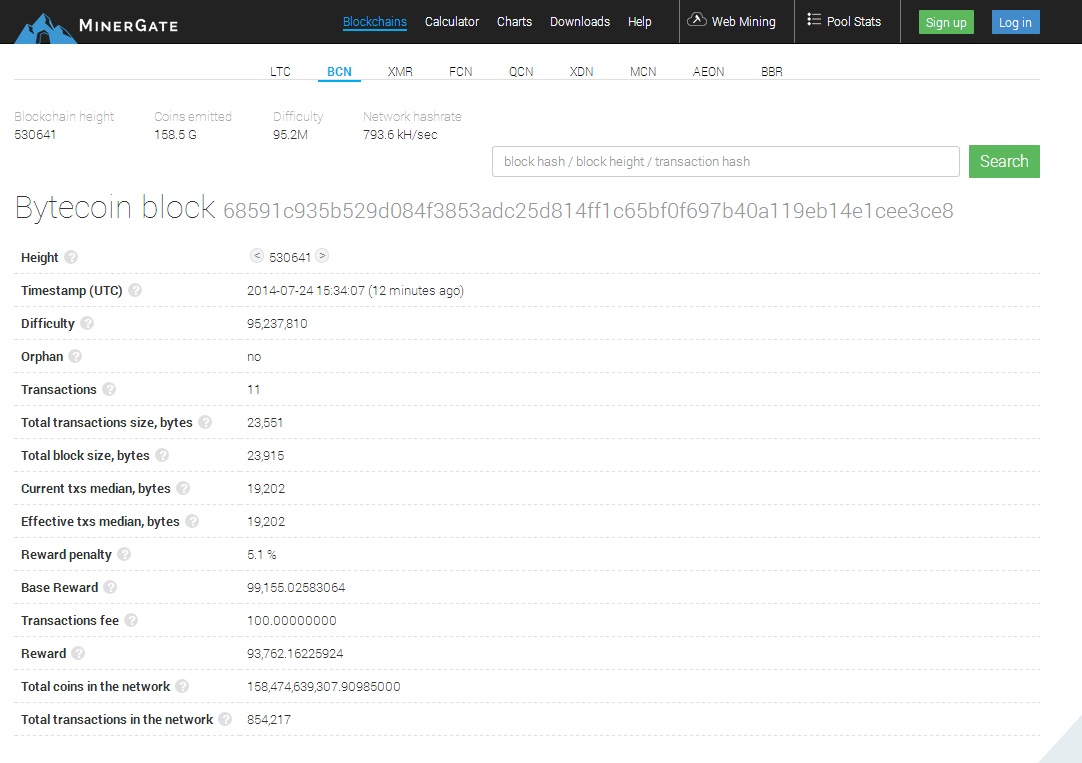The width and height of the screenshot is (1082, 763).
Task: Click total transactions value 854,217
Action: 269,720
